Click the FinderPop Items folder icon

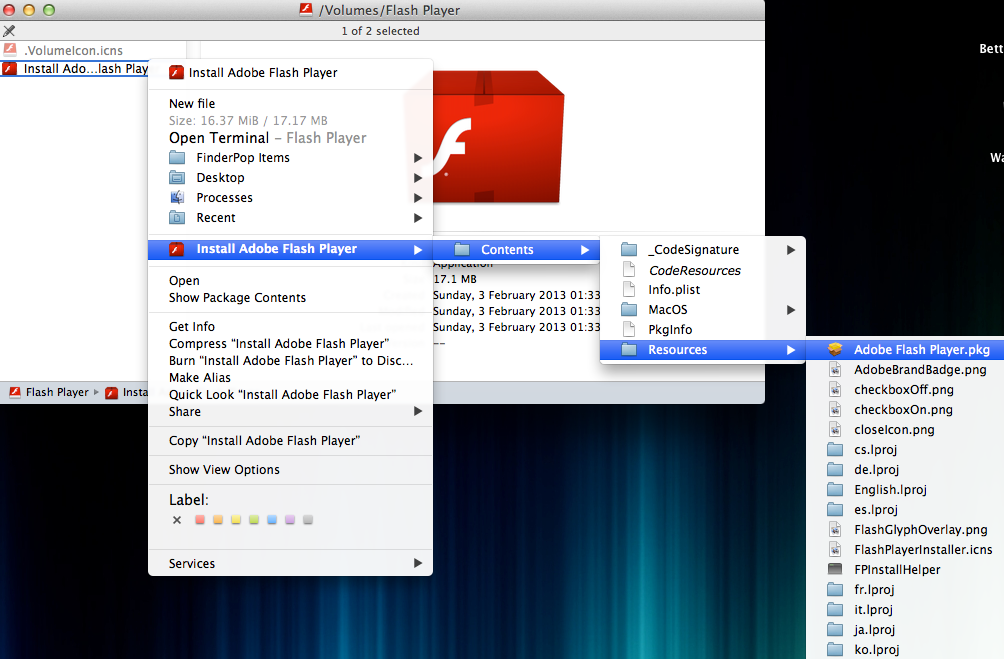[x=177, y=157]
